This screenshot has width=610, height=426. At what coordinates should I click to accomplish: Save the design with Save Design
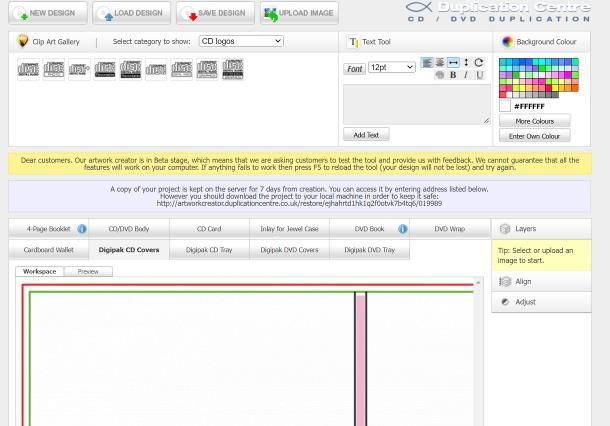(x=215, y=13)
